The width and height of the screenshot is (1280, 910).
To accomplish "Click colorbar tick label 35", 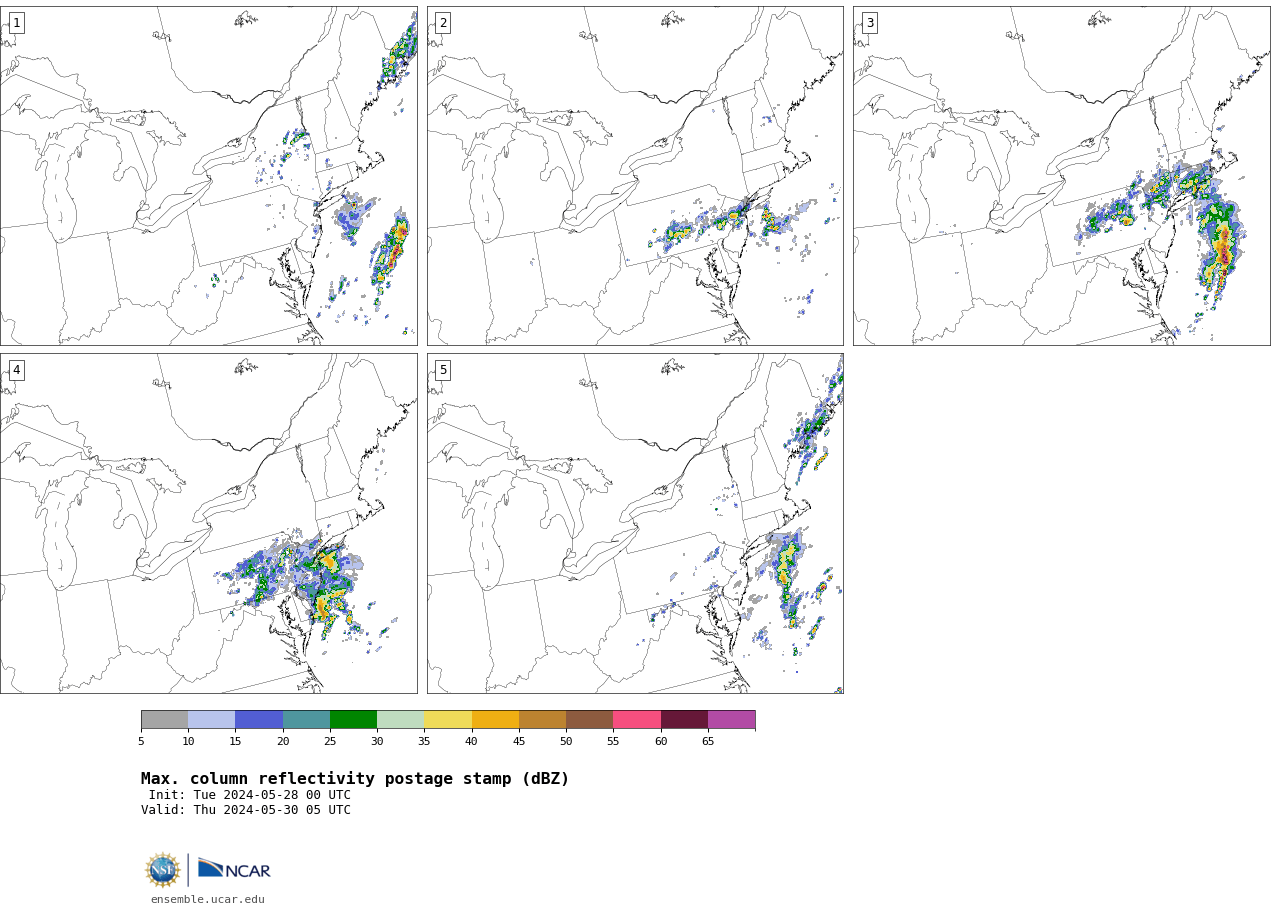I will coord(424,741).
